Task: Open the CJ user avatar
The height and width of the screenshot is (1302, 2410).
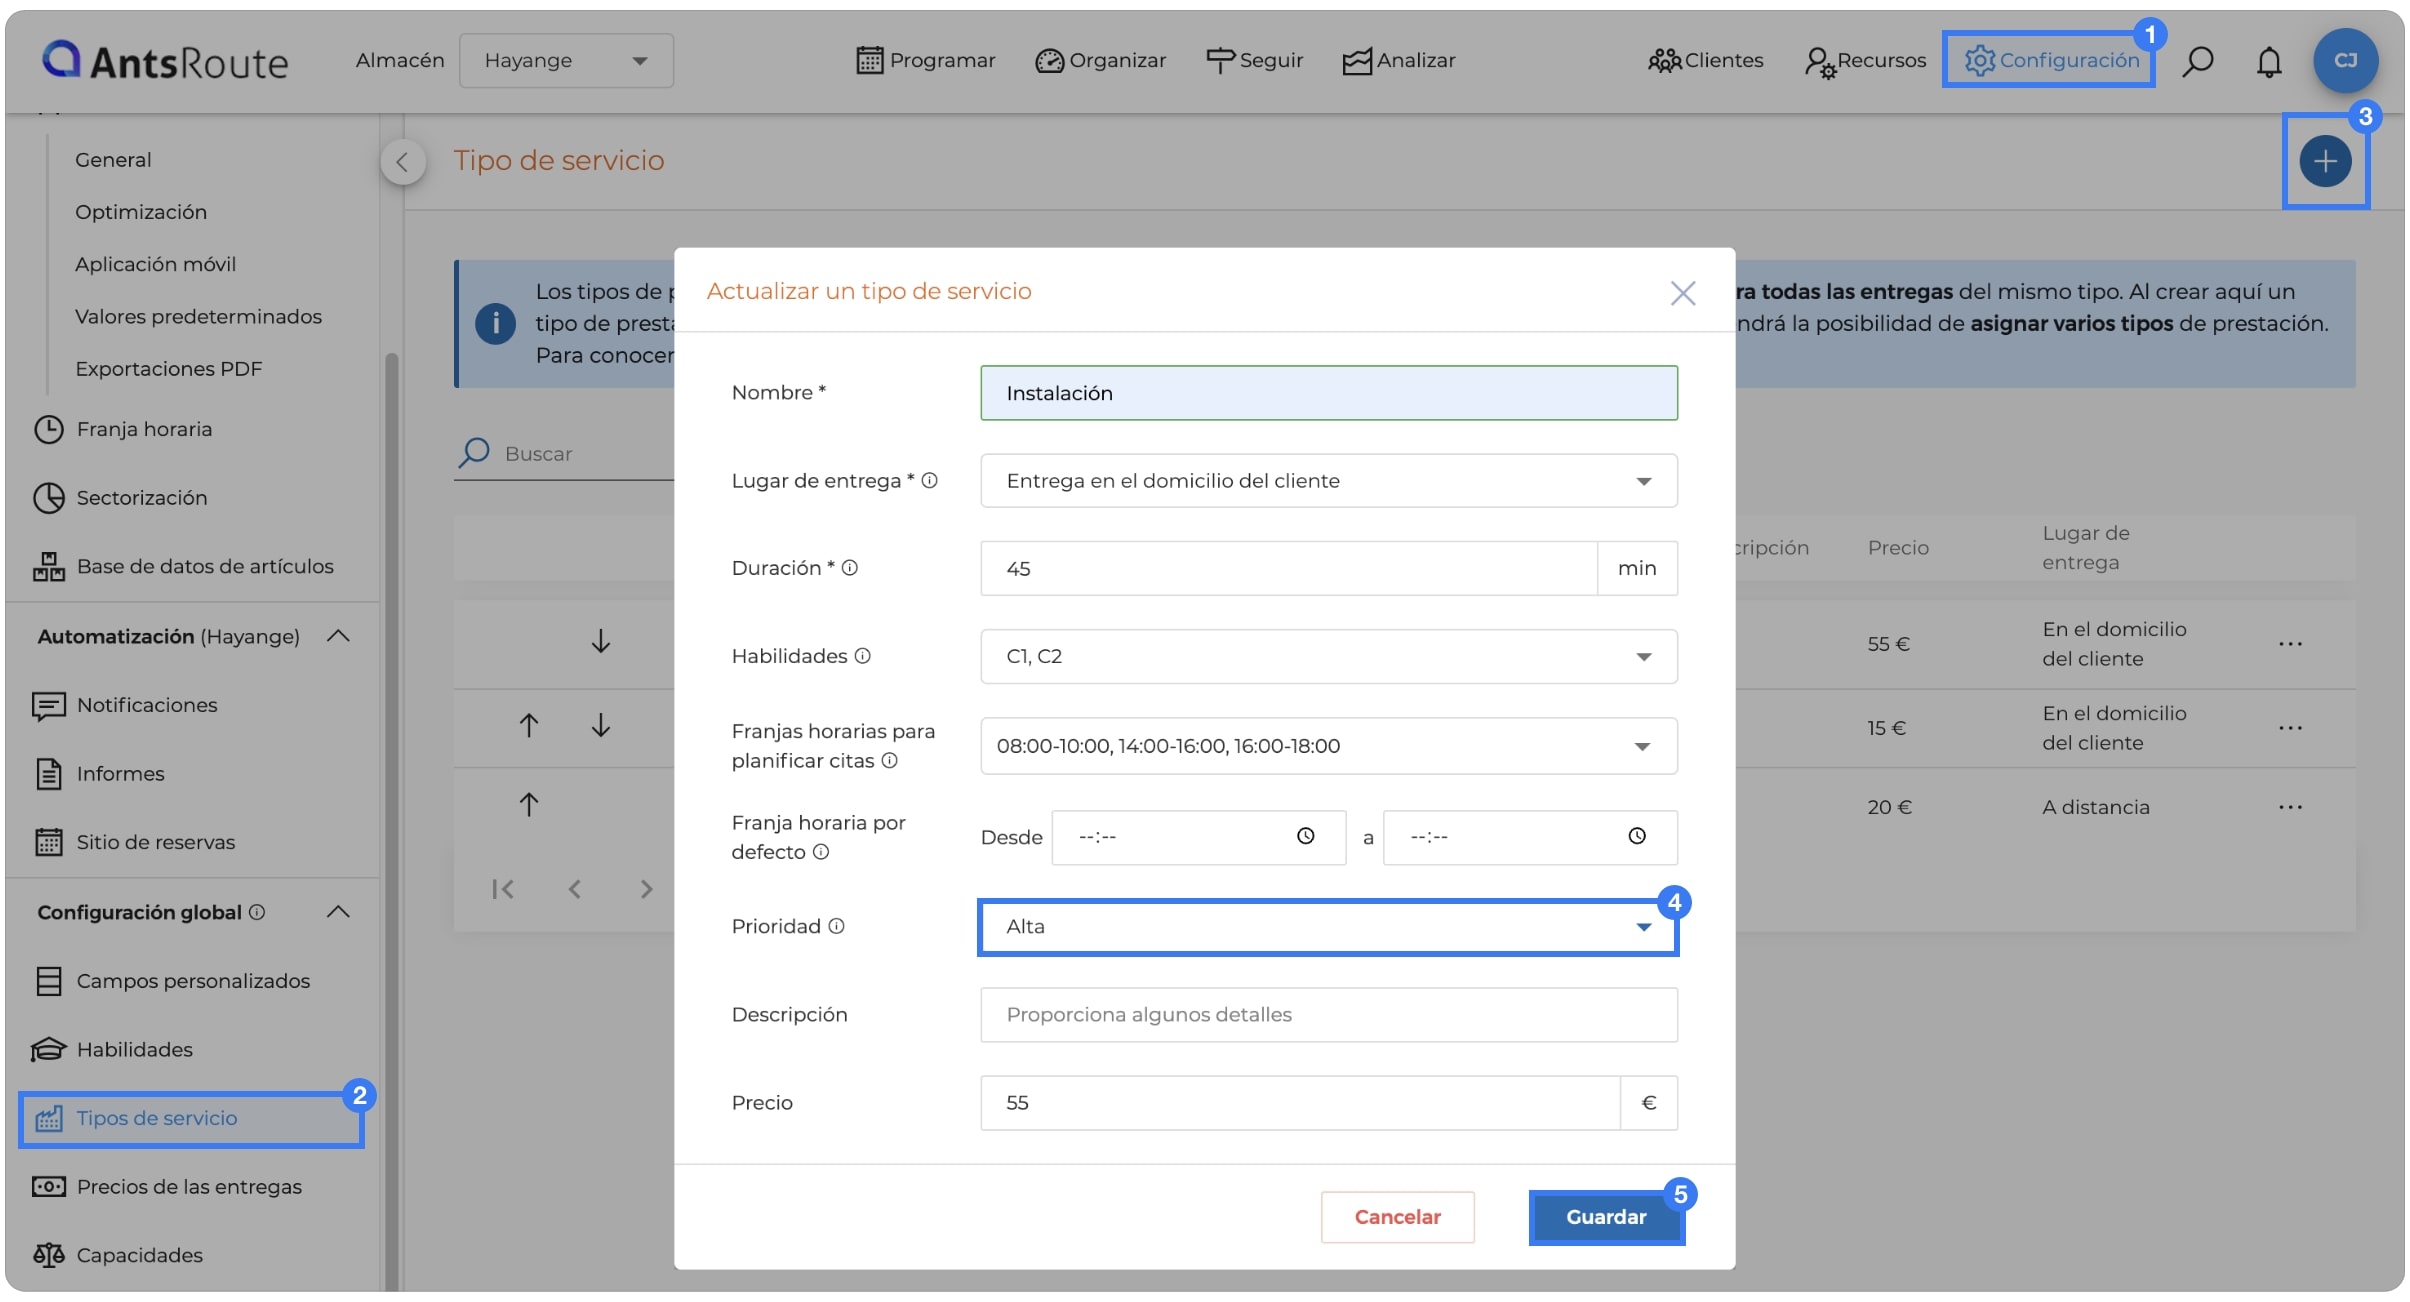Action: (x=2345, y=61)
